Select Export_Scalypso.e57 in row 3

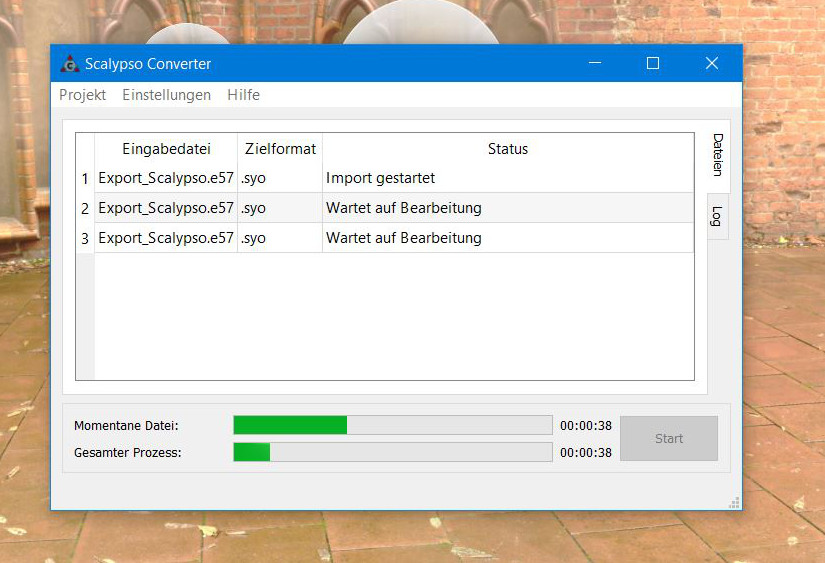point(166,238)
